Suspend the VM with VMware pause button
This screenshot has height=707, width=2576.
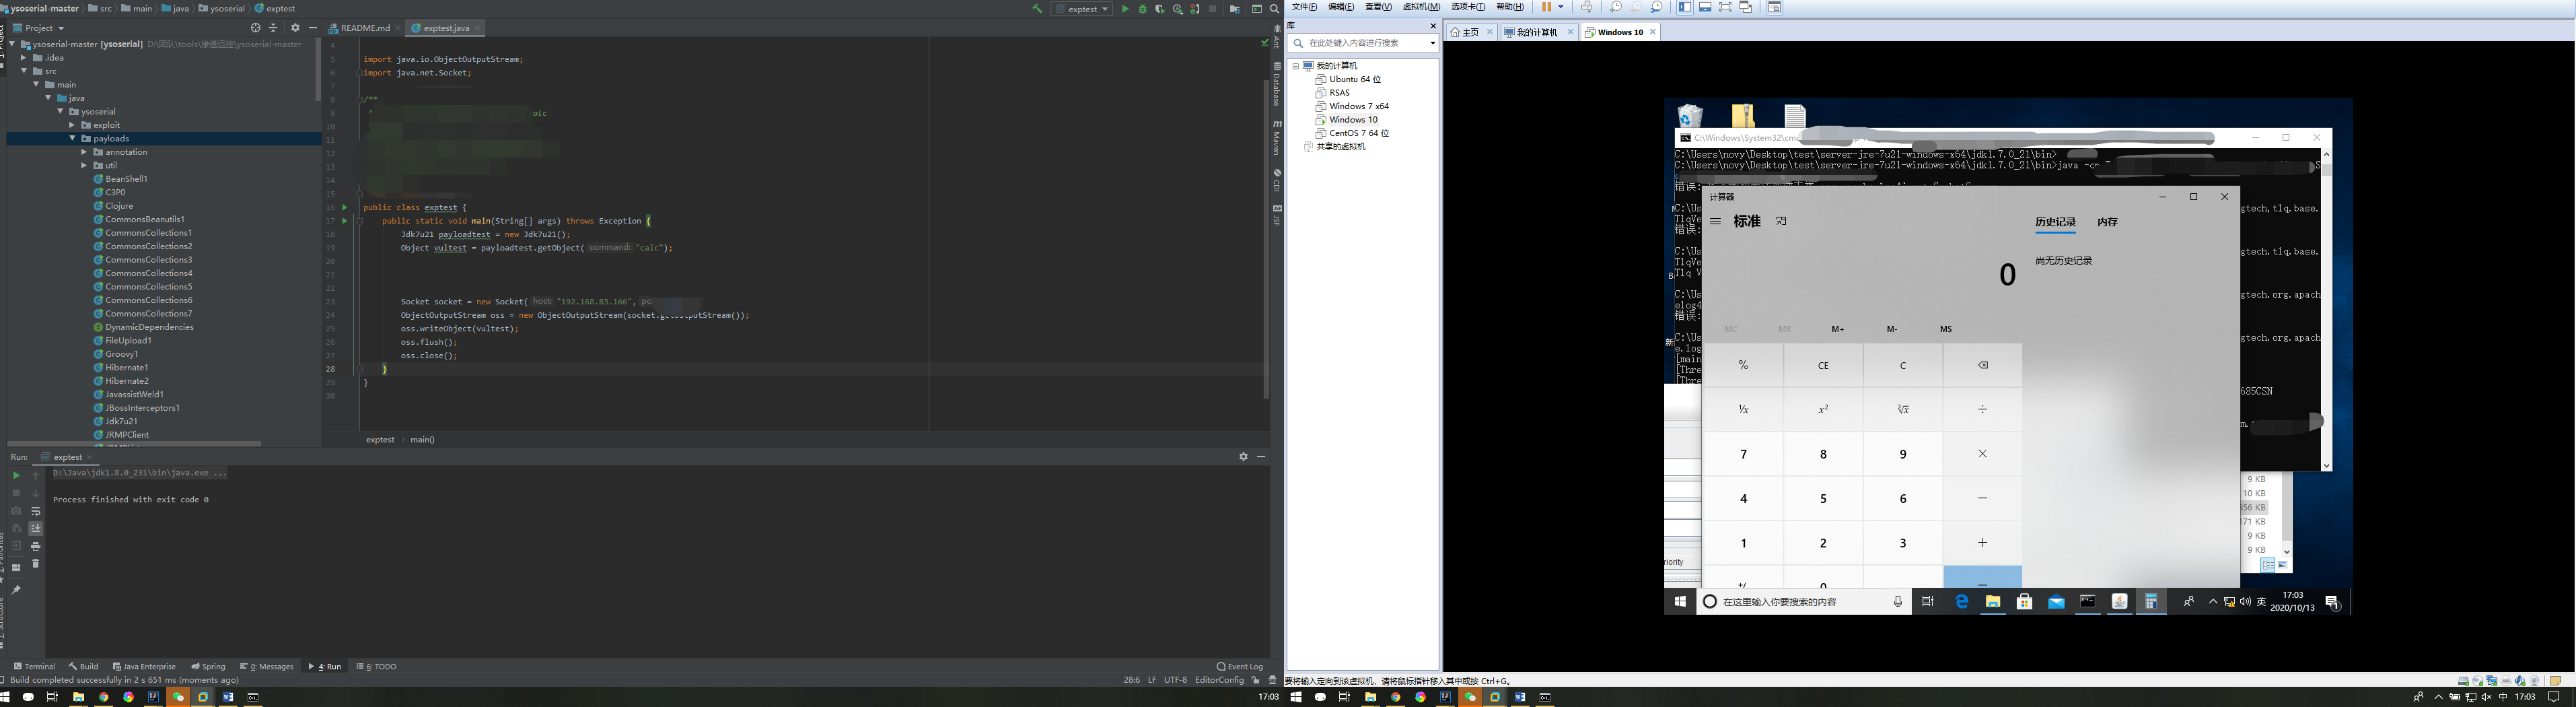point(1546,7)
